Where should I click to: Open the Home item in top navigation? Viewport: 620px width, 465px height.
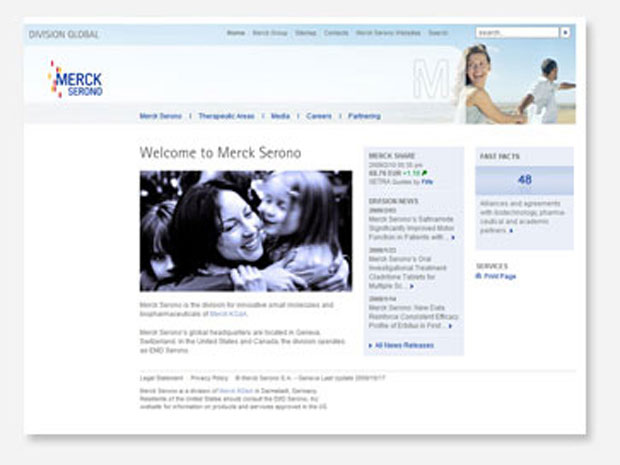[235, 33]
